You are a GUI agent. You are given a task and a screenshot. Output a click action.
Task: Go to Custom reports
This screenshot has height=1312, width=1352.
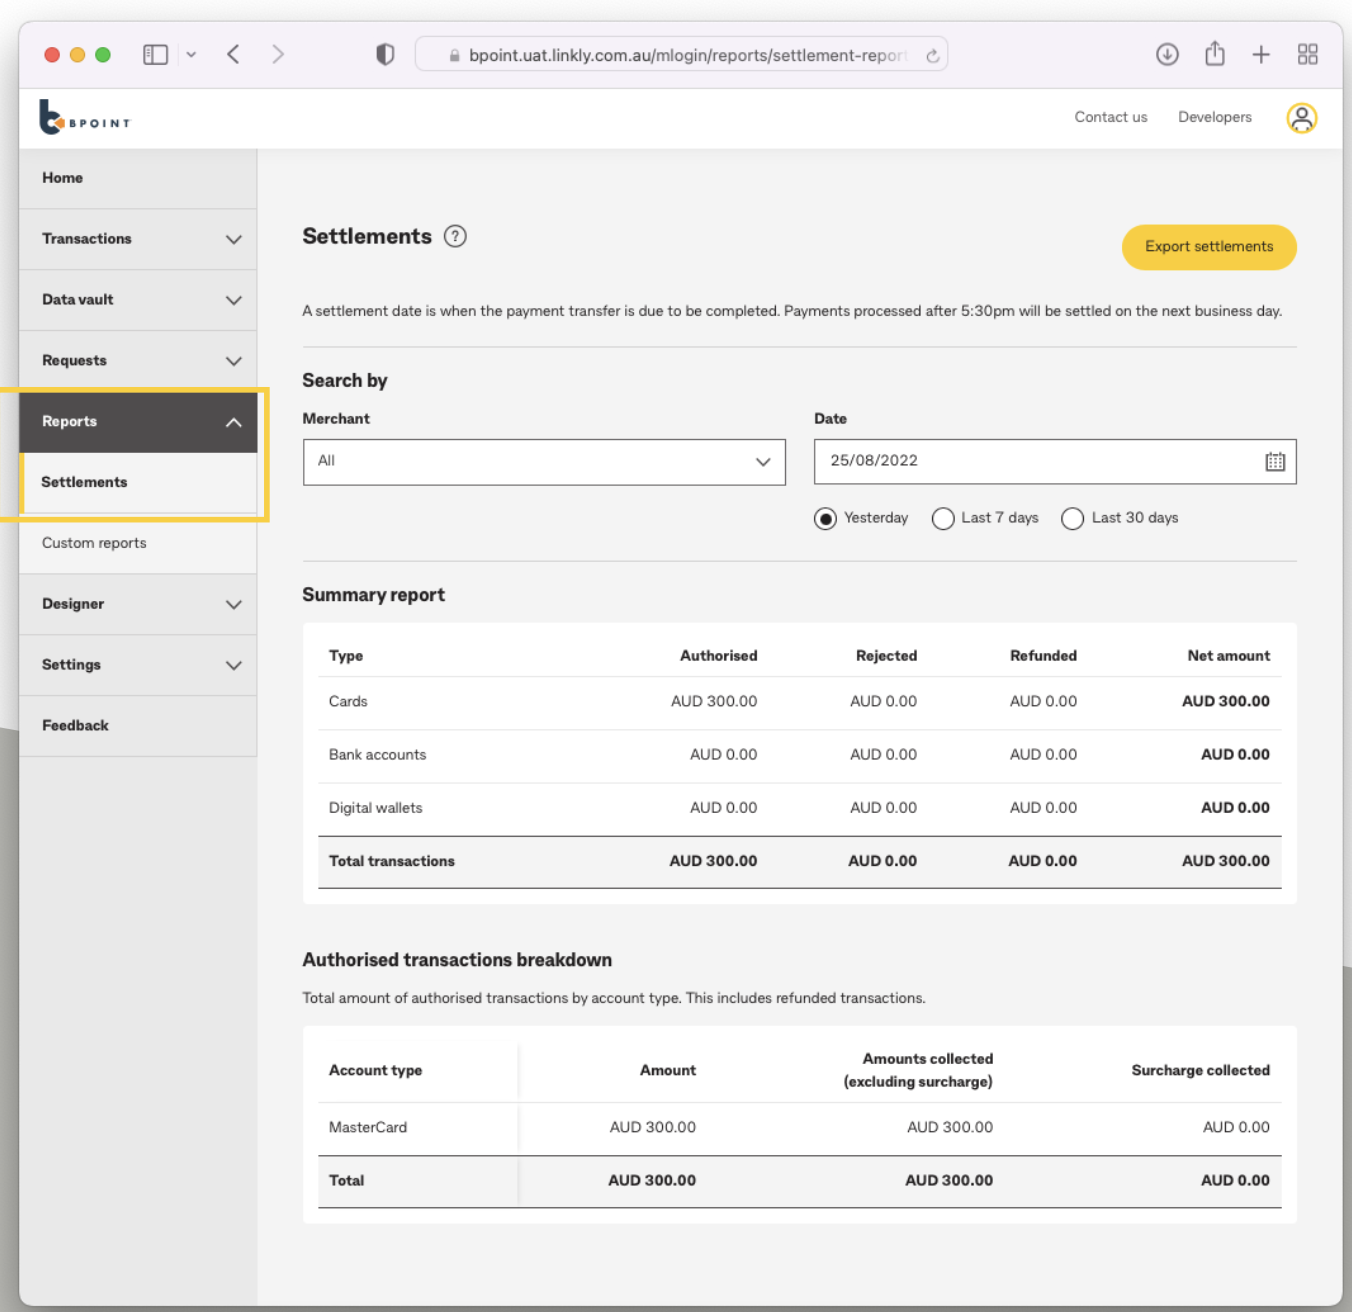(93, 543)
